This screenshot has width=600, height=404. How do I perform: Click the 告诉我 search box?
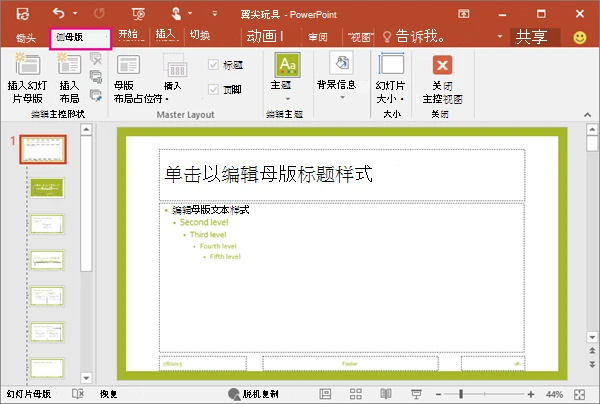pyautogui.click(x=415, y=36)
